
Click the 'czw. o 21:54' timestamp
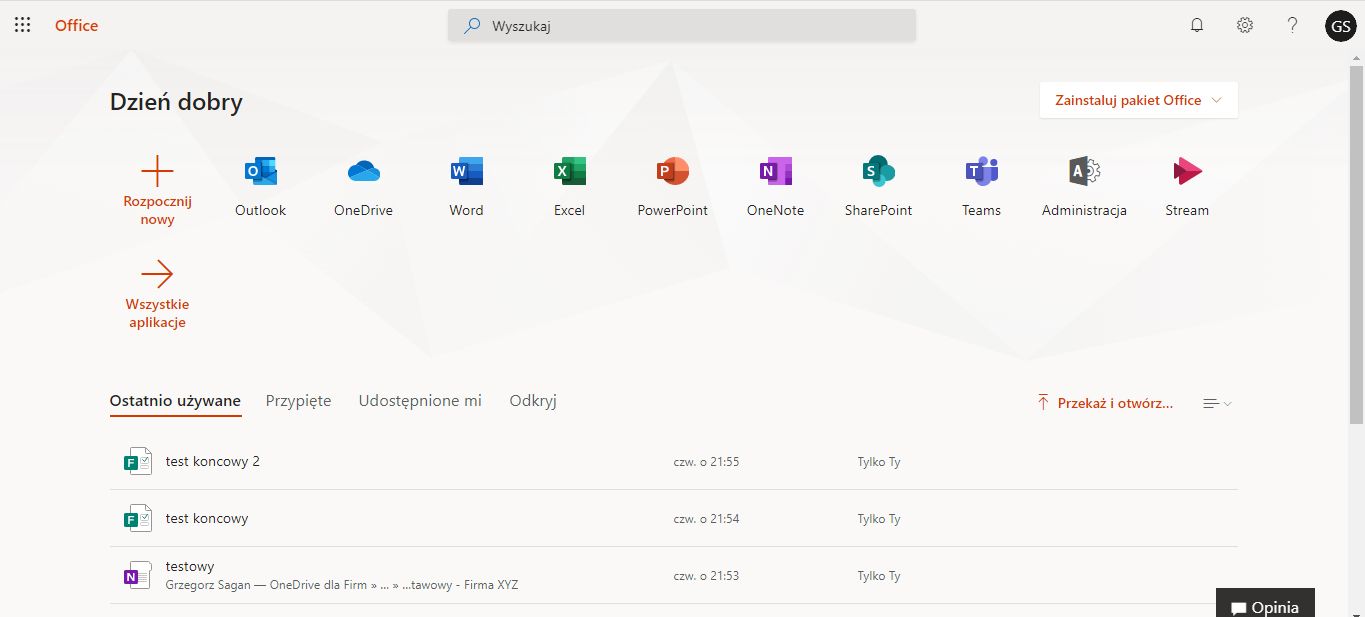tap(706, 519)
